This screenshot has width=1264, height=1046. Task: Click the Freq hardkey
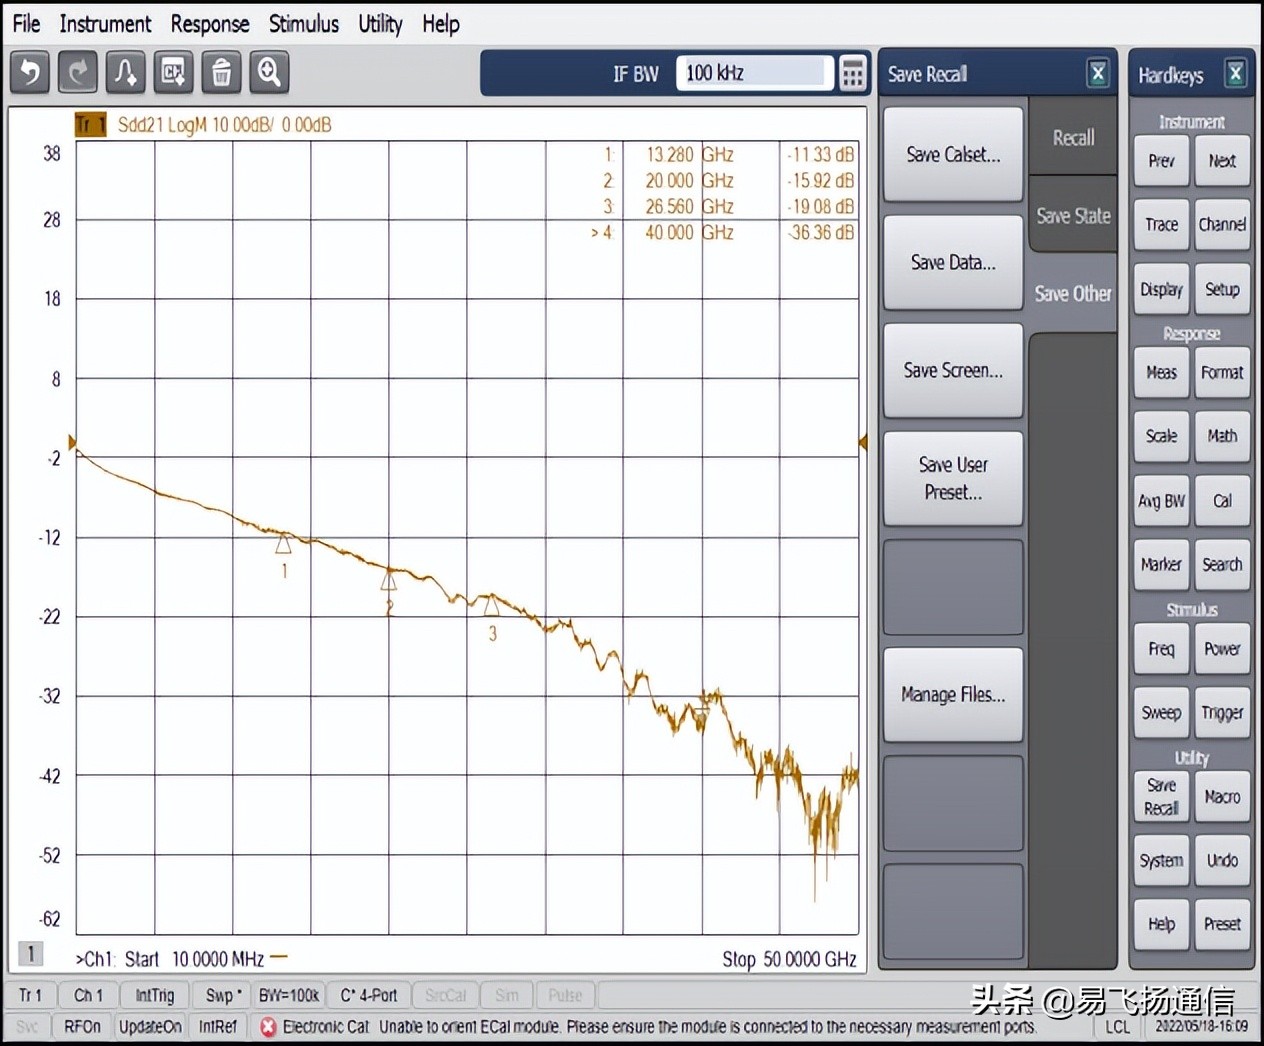(x=1161, y=649)
